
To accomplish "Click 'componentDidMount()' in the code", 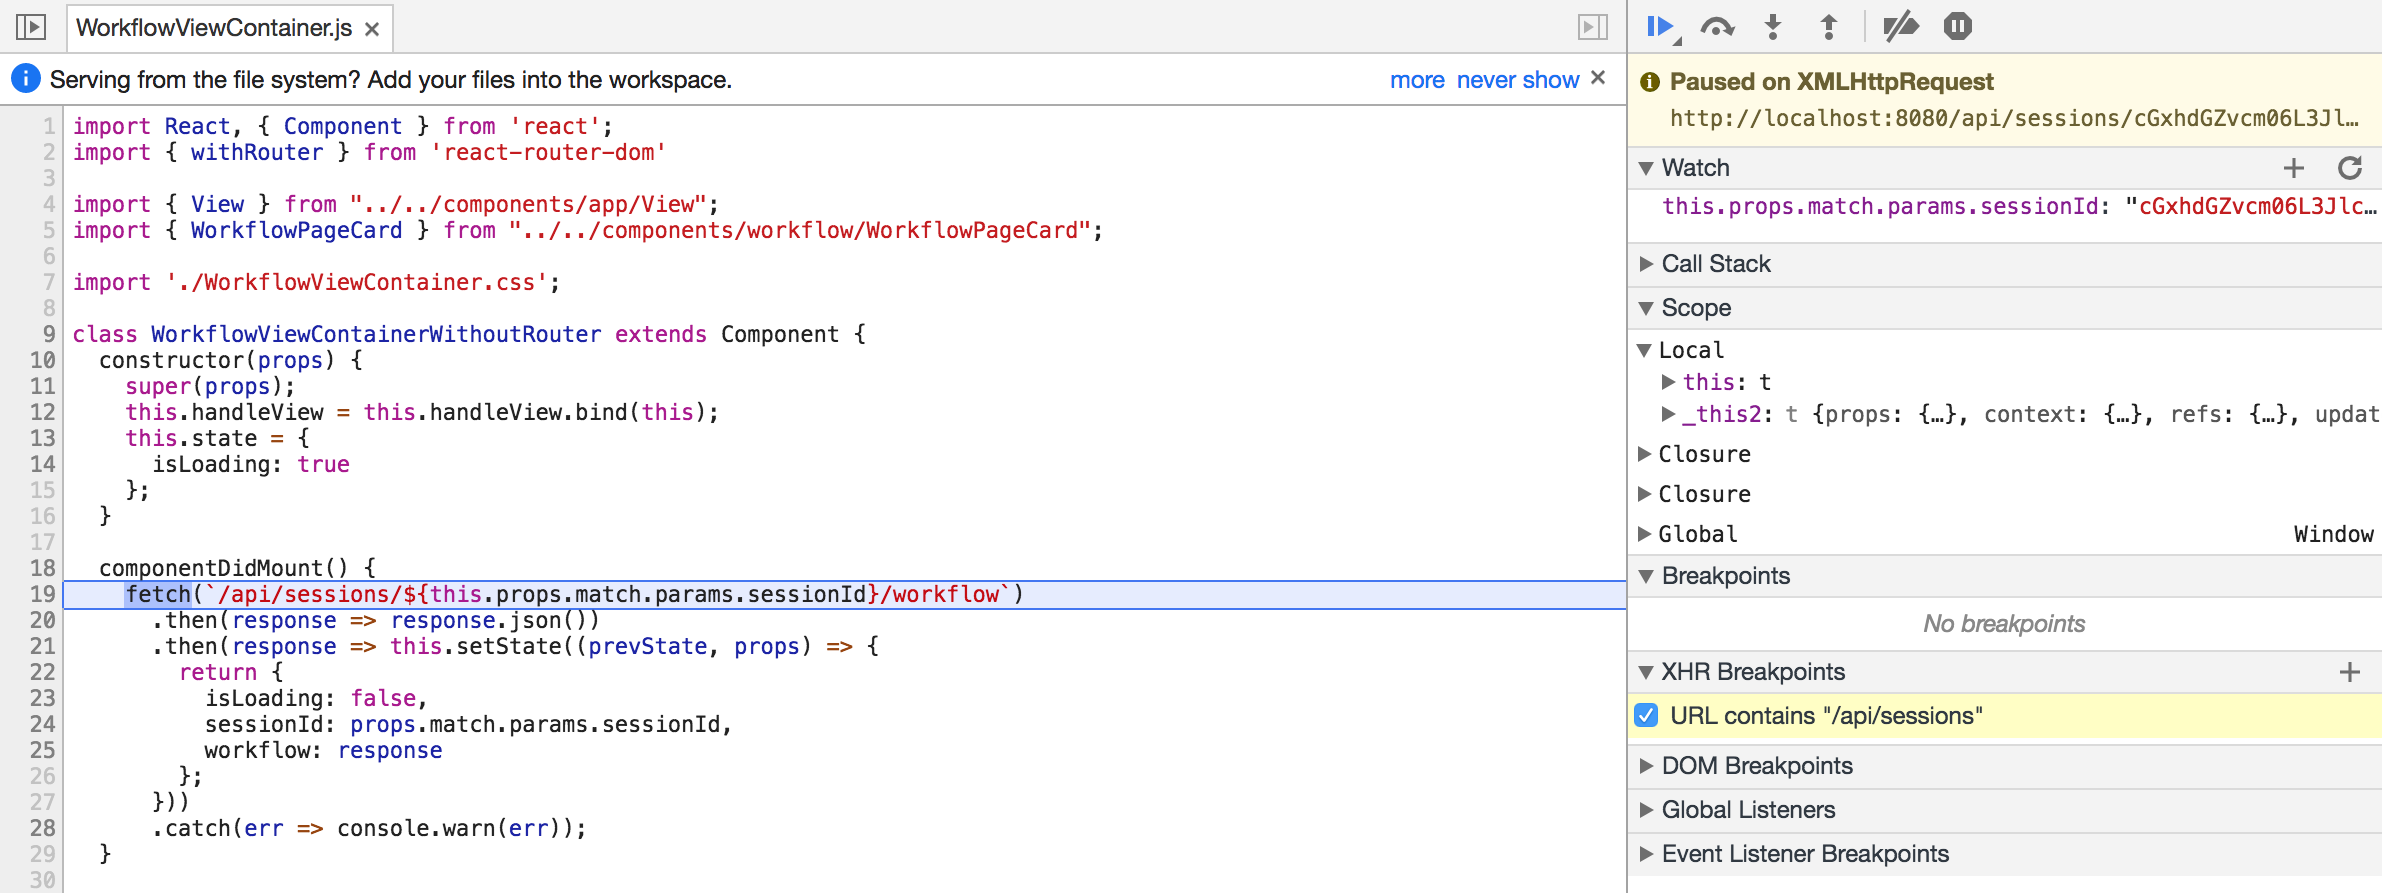I will (x=223, y=568).
